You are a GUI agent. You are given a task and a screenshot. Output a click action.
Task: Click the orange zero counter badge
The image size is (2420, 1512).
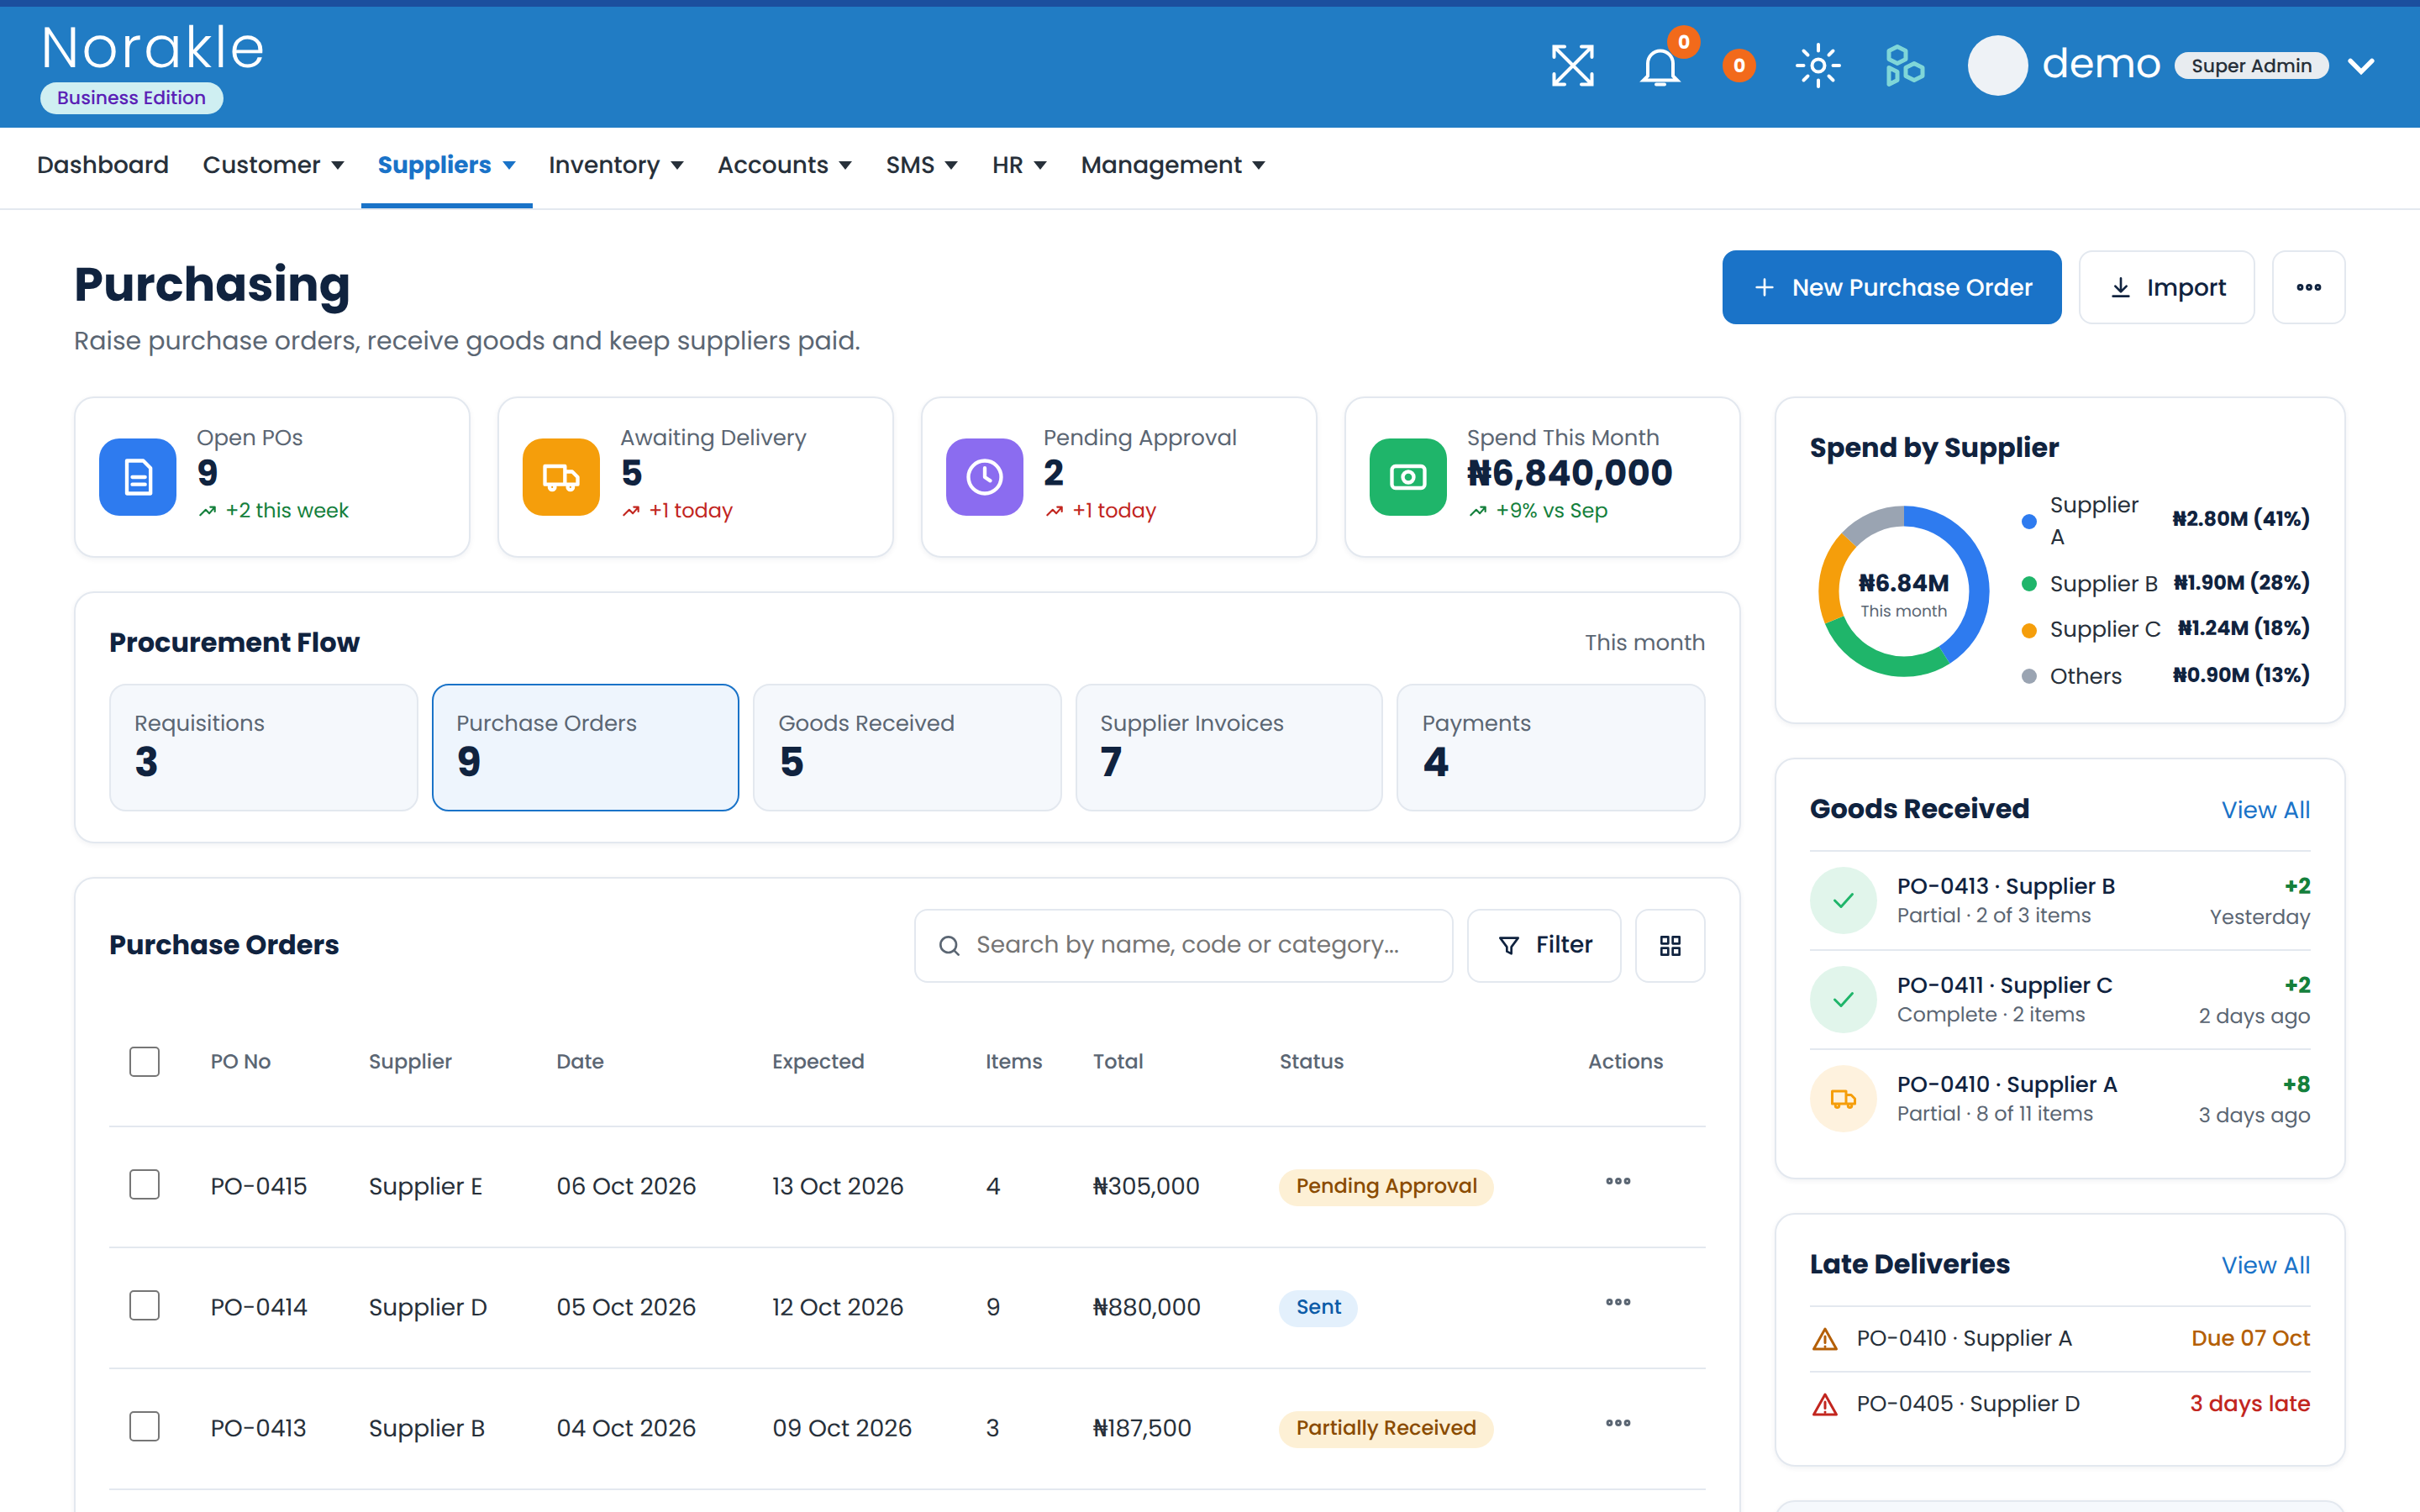pos(1739,66)
